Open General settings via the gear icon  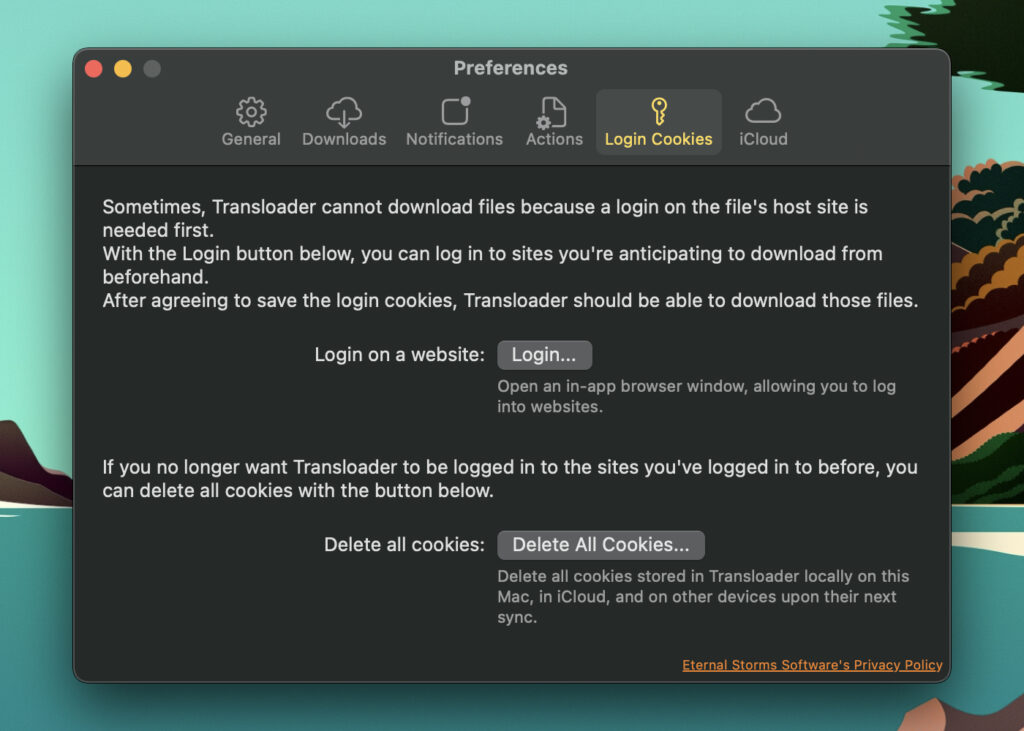250,110
